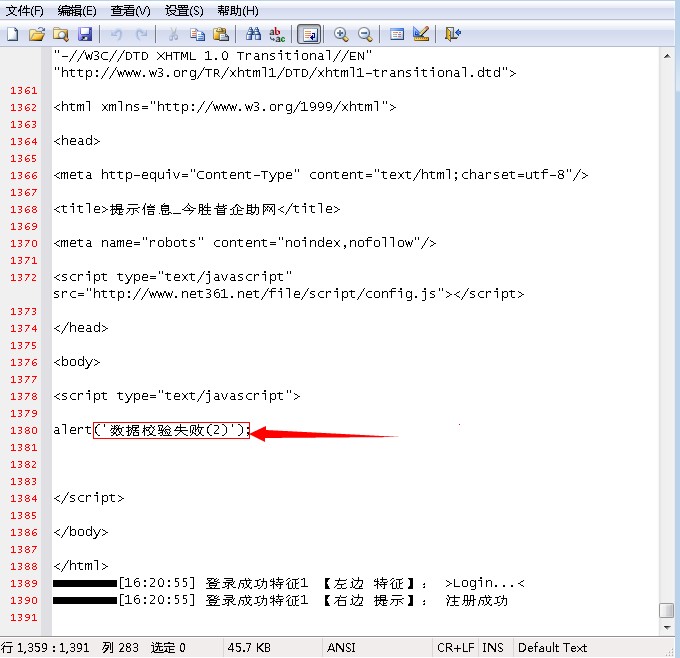The image size is (680, 658).
Task: Open a file using the folder icon
Action: coord(37,34)
